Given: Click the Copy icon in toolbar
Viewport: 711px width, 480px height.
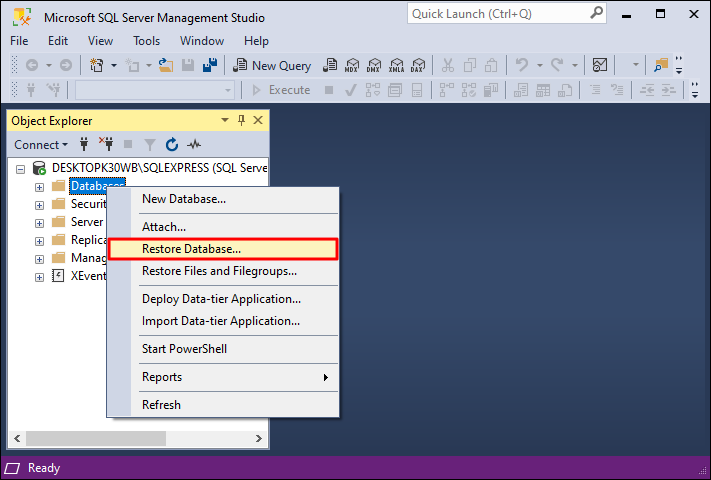Looking at the screenshot, I should click(470, 66).
